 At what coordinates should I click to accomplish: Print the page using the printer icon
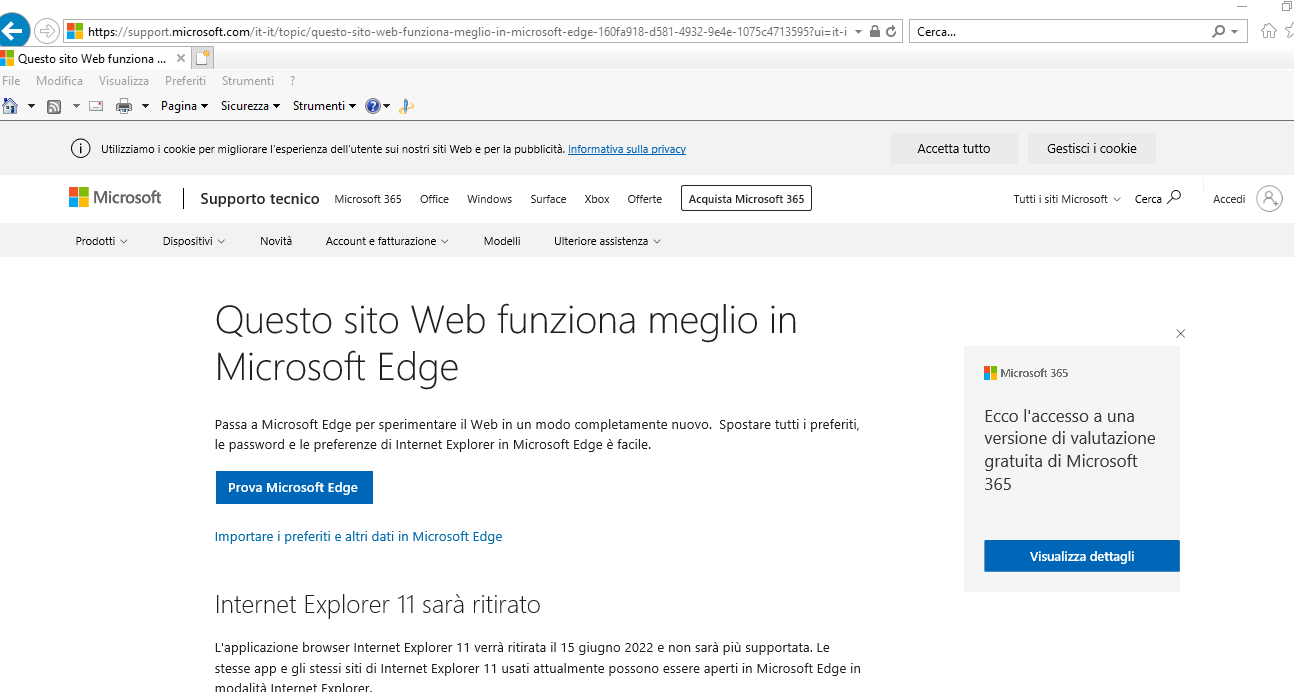tap(124, 106)
